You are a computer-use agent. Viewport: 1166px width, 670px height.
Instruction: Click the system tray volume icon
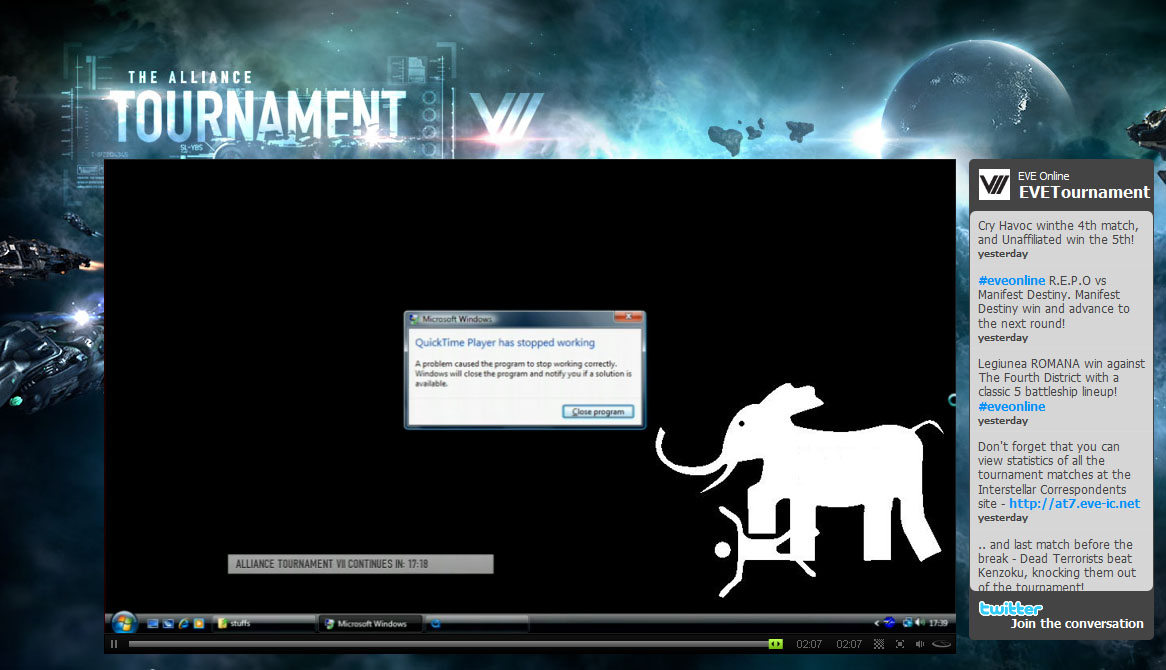(x=920, y=622)
